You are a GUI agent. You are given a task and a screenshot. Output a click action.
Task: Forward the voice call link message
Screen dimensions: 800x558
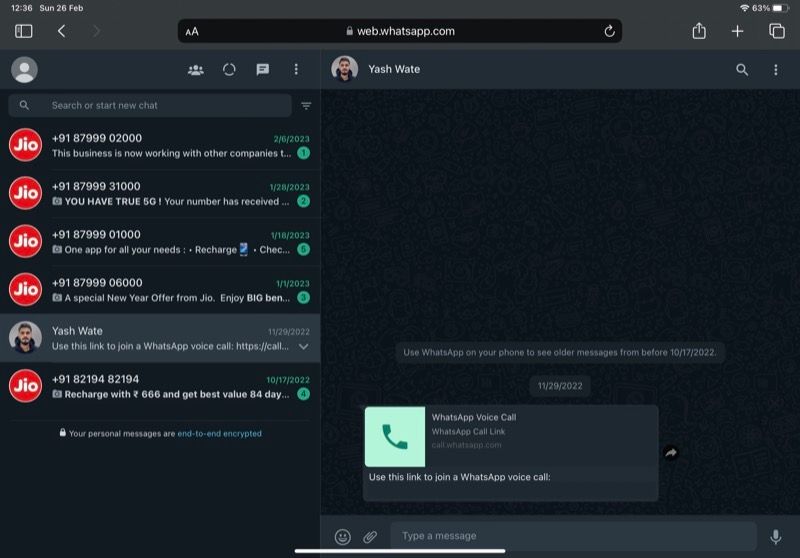[671, 452]
